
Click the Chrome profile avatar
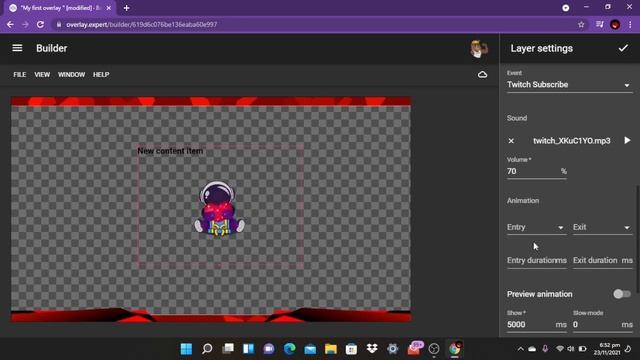point(615,24)
